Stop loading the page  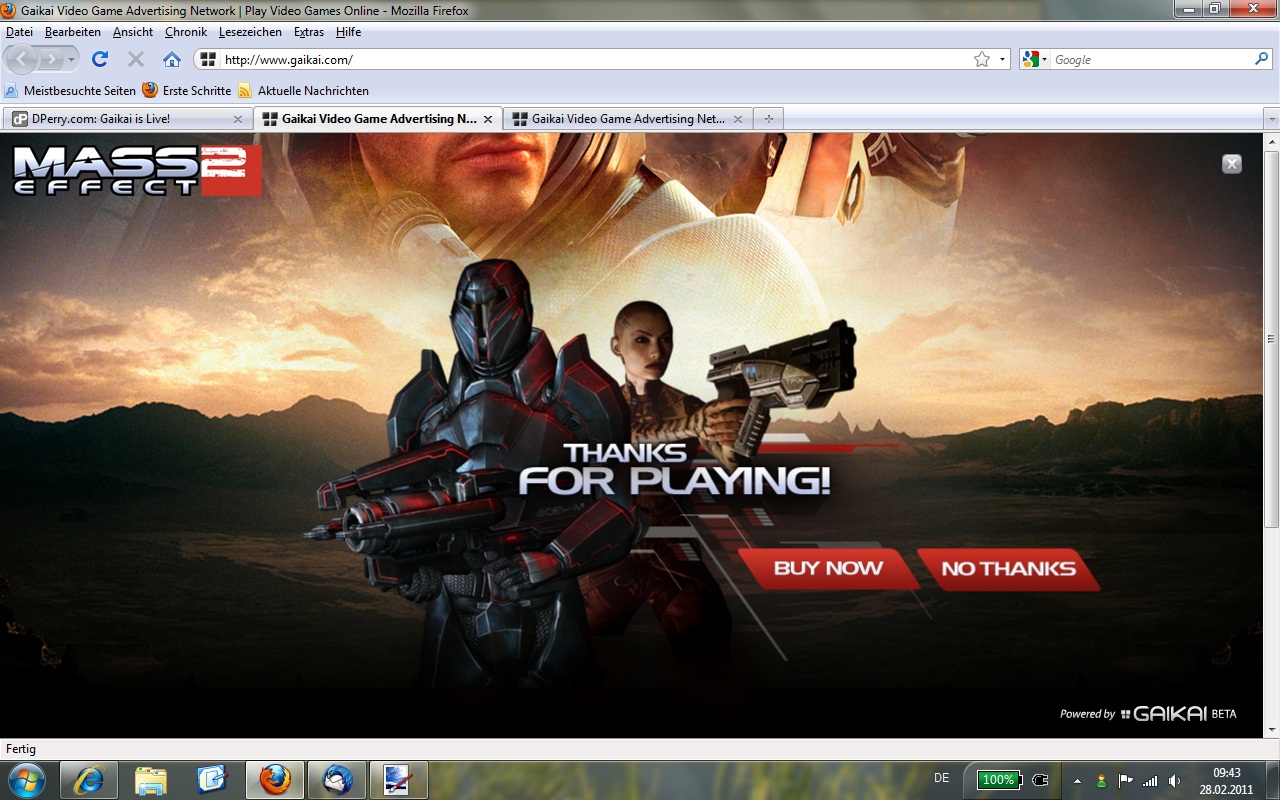(x=135, y=58)
